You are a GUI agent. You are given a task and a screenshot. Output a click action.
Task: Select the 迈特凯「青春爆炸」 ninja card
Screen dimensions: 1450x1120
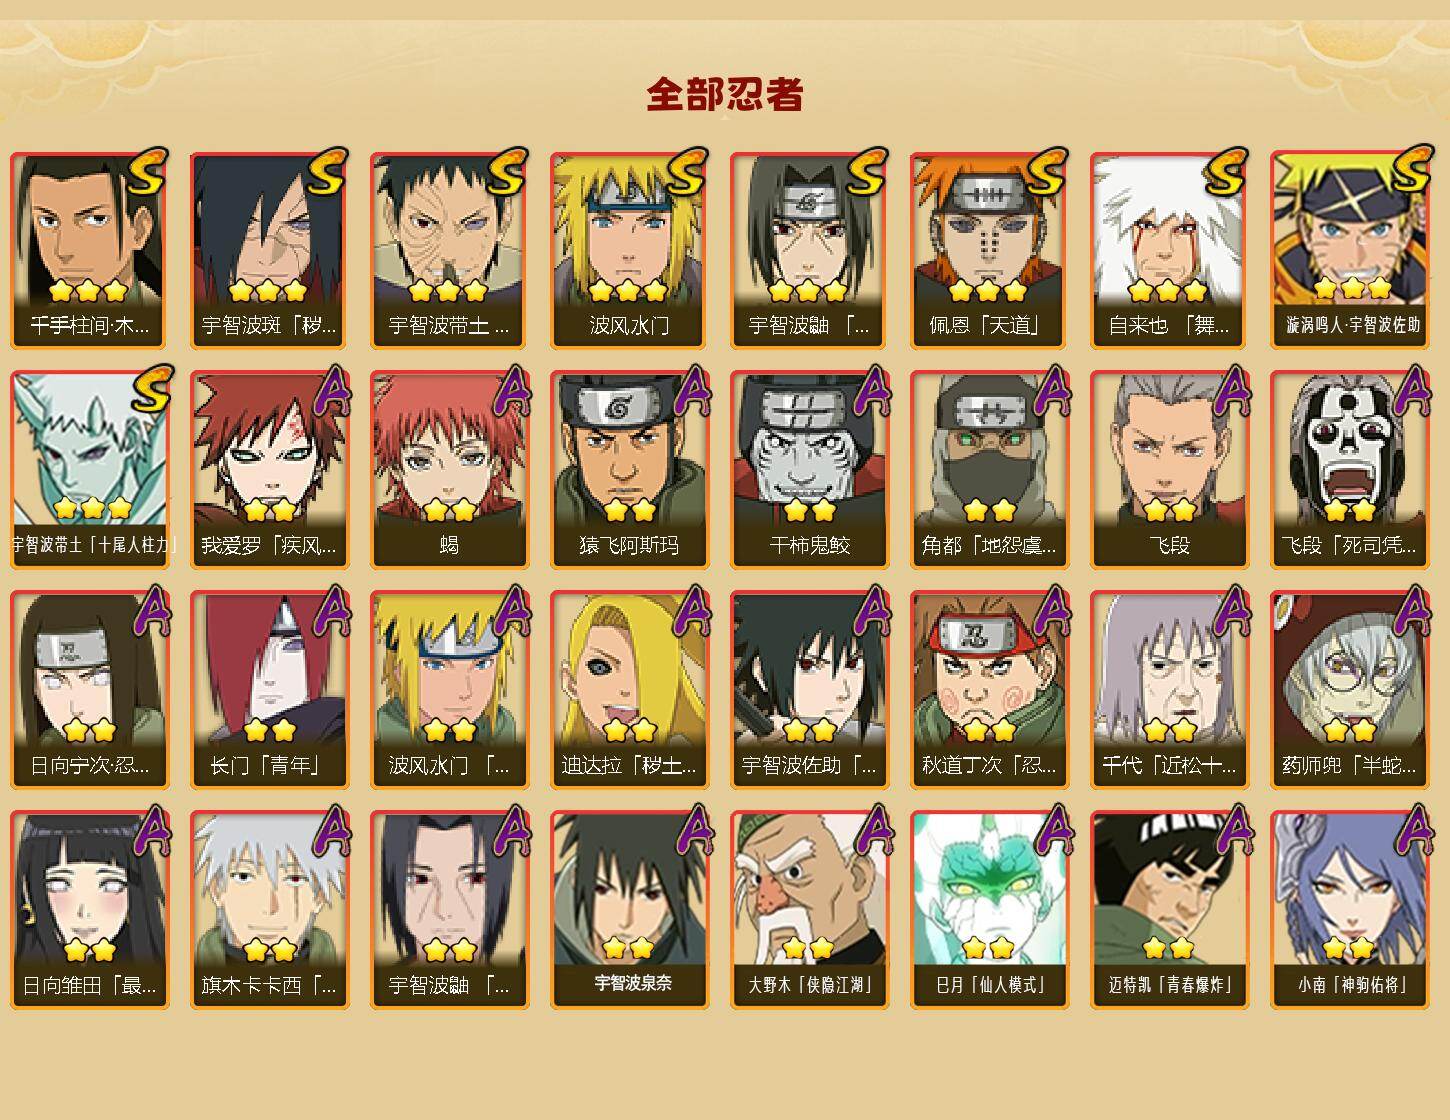click(1169, 910)
